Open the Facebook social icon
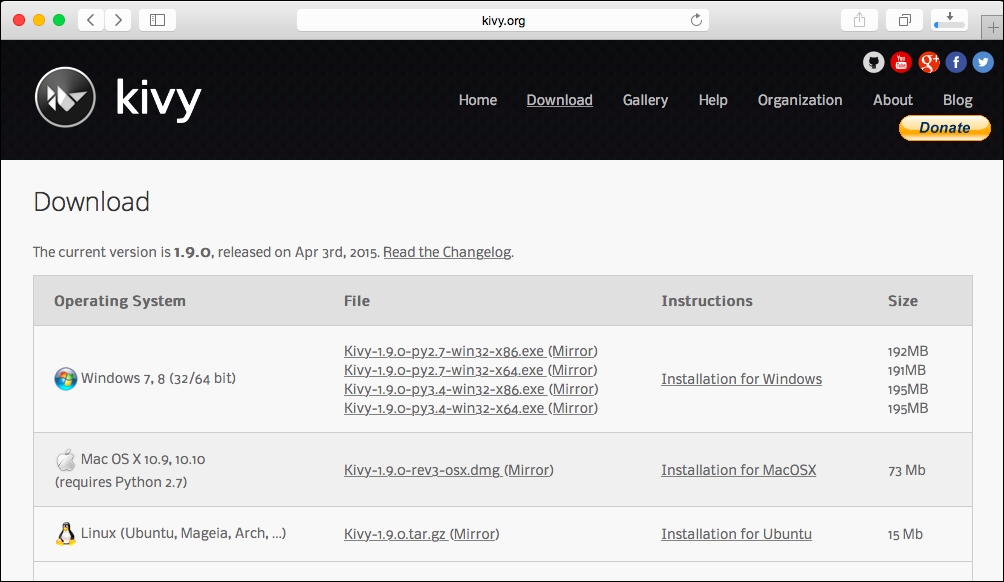This screenshot has width=1004, height=582. point(956,62)
